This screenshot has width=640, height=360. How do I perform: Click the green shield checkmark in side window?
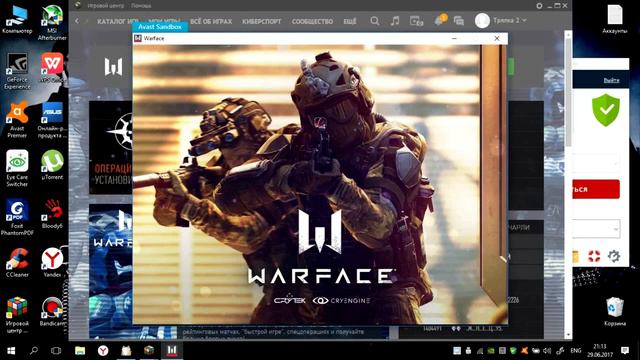(x=606, y=110)
